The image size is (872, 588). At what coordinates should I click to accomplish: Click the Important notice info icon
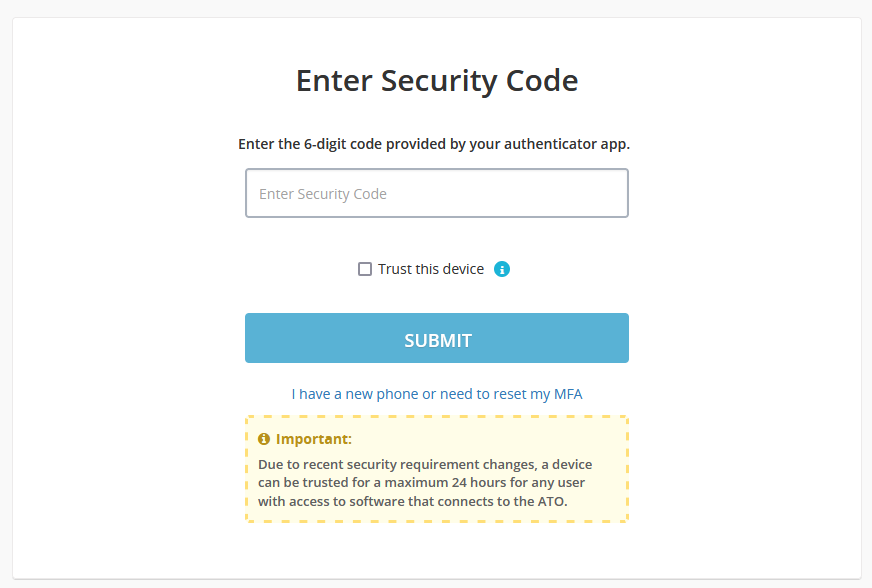pyautogui.click(x=264, y=439)
